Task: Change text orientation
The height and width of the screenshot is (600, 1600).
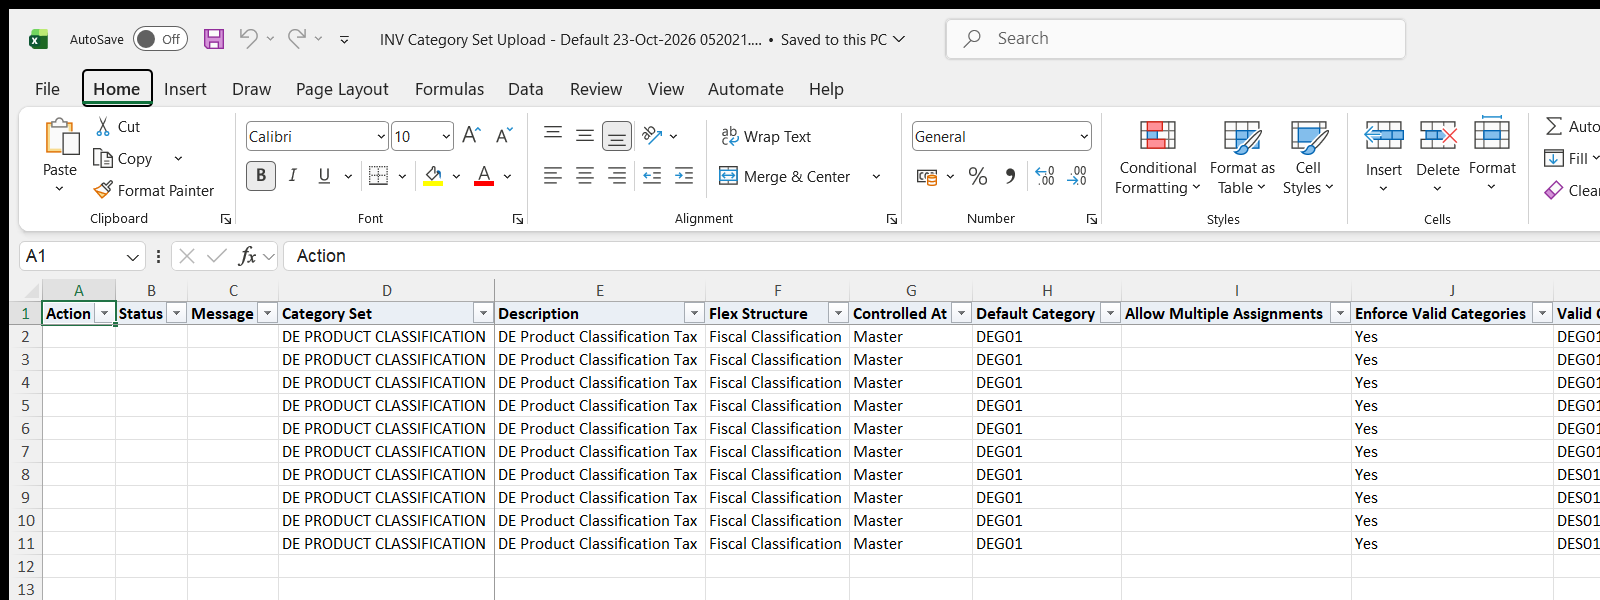Action: 653,136
